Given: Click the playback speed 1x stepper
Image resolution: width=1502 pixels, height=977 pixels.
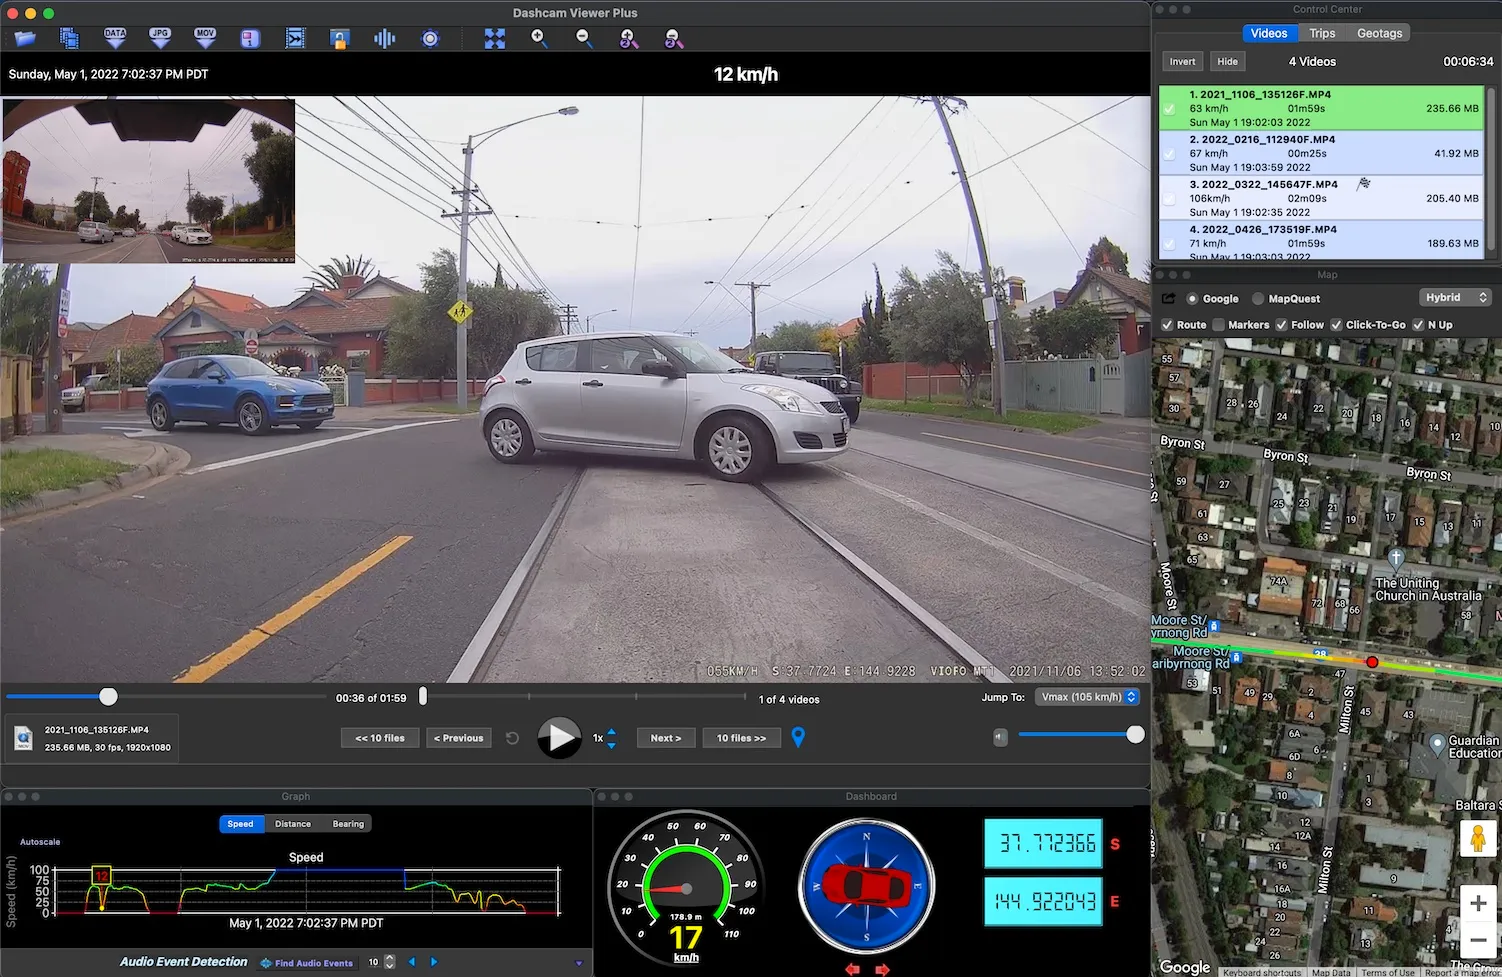Looking at the screenshot, I should click(611, 738).
